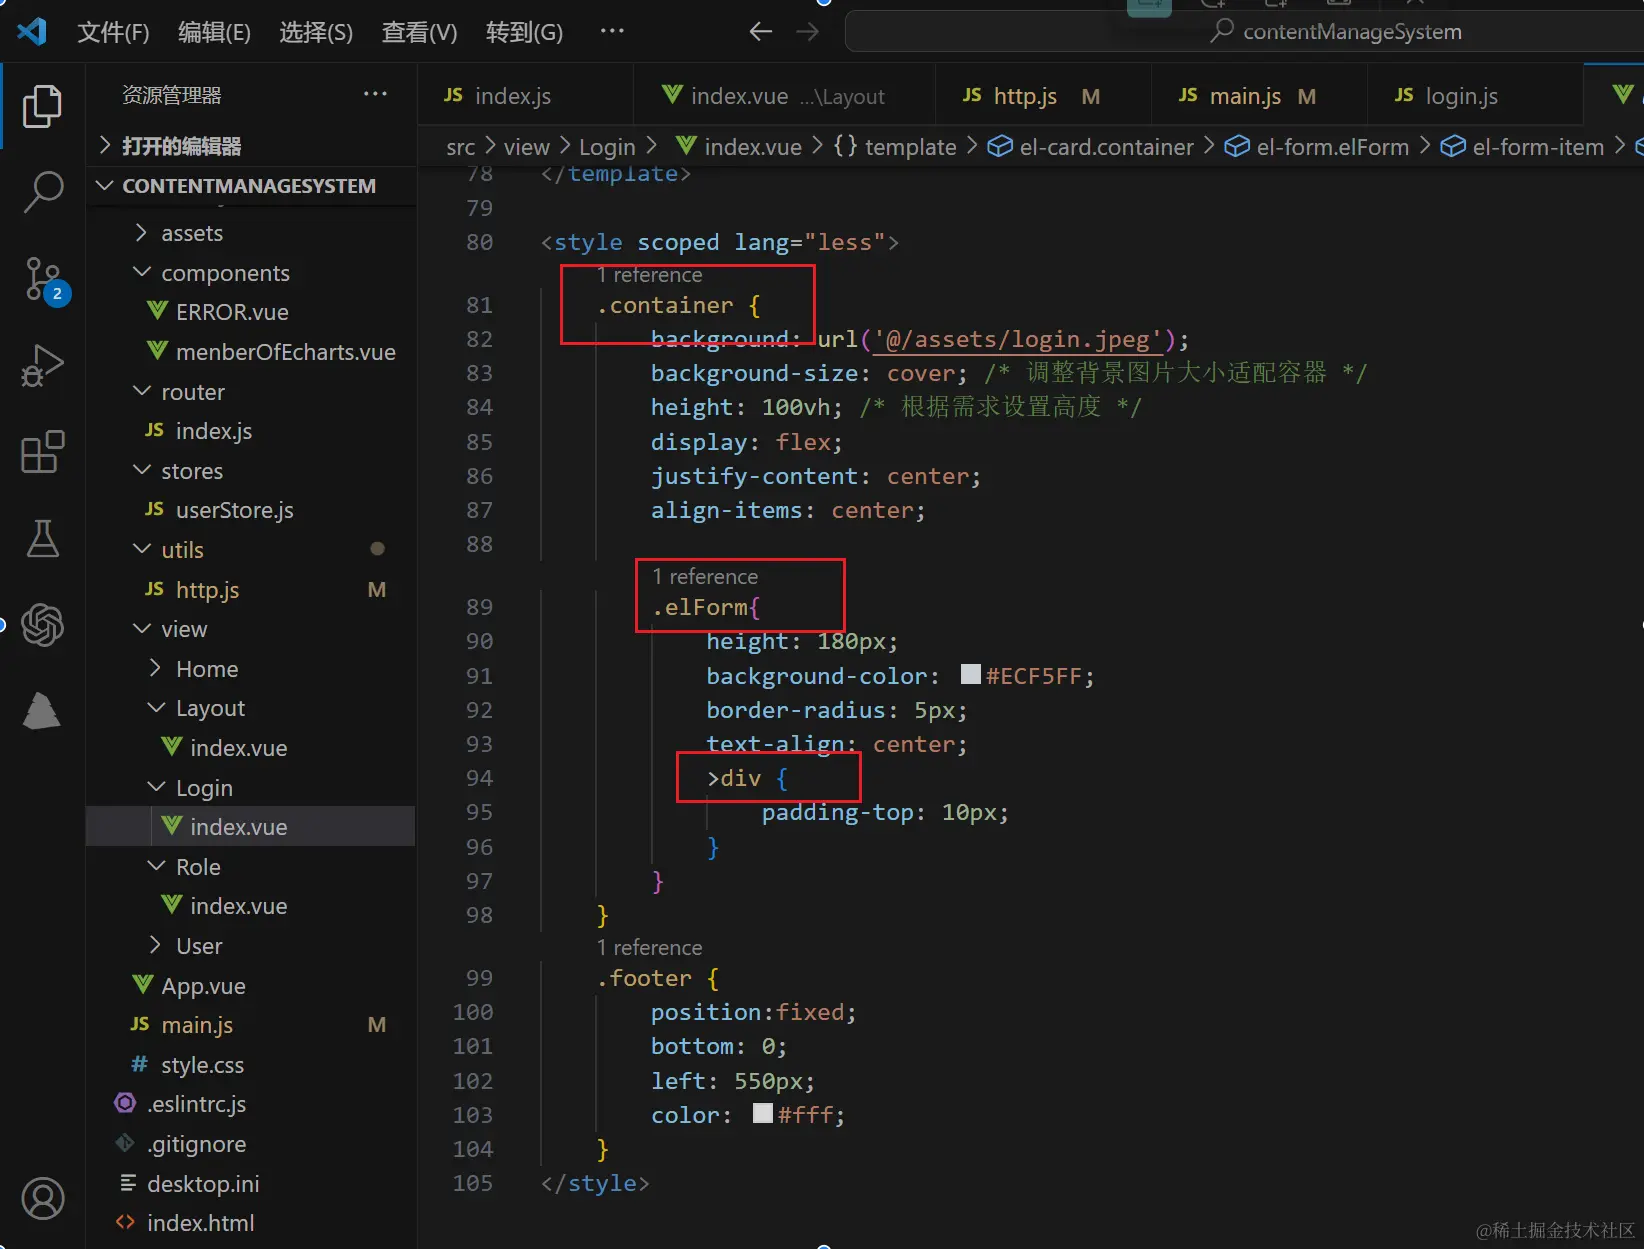
Task: Collapse the CONTENTMANAGESYSTEM project root
Action: [251, 186]
